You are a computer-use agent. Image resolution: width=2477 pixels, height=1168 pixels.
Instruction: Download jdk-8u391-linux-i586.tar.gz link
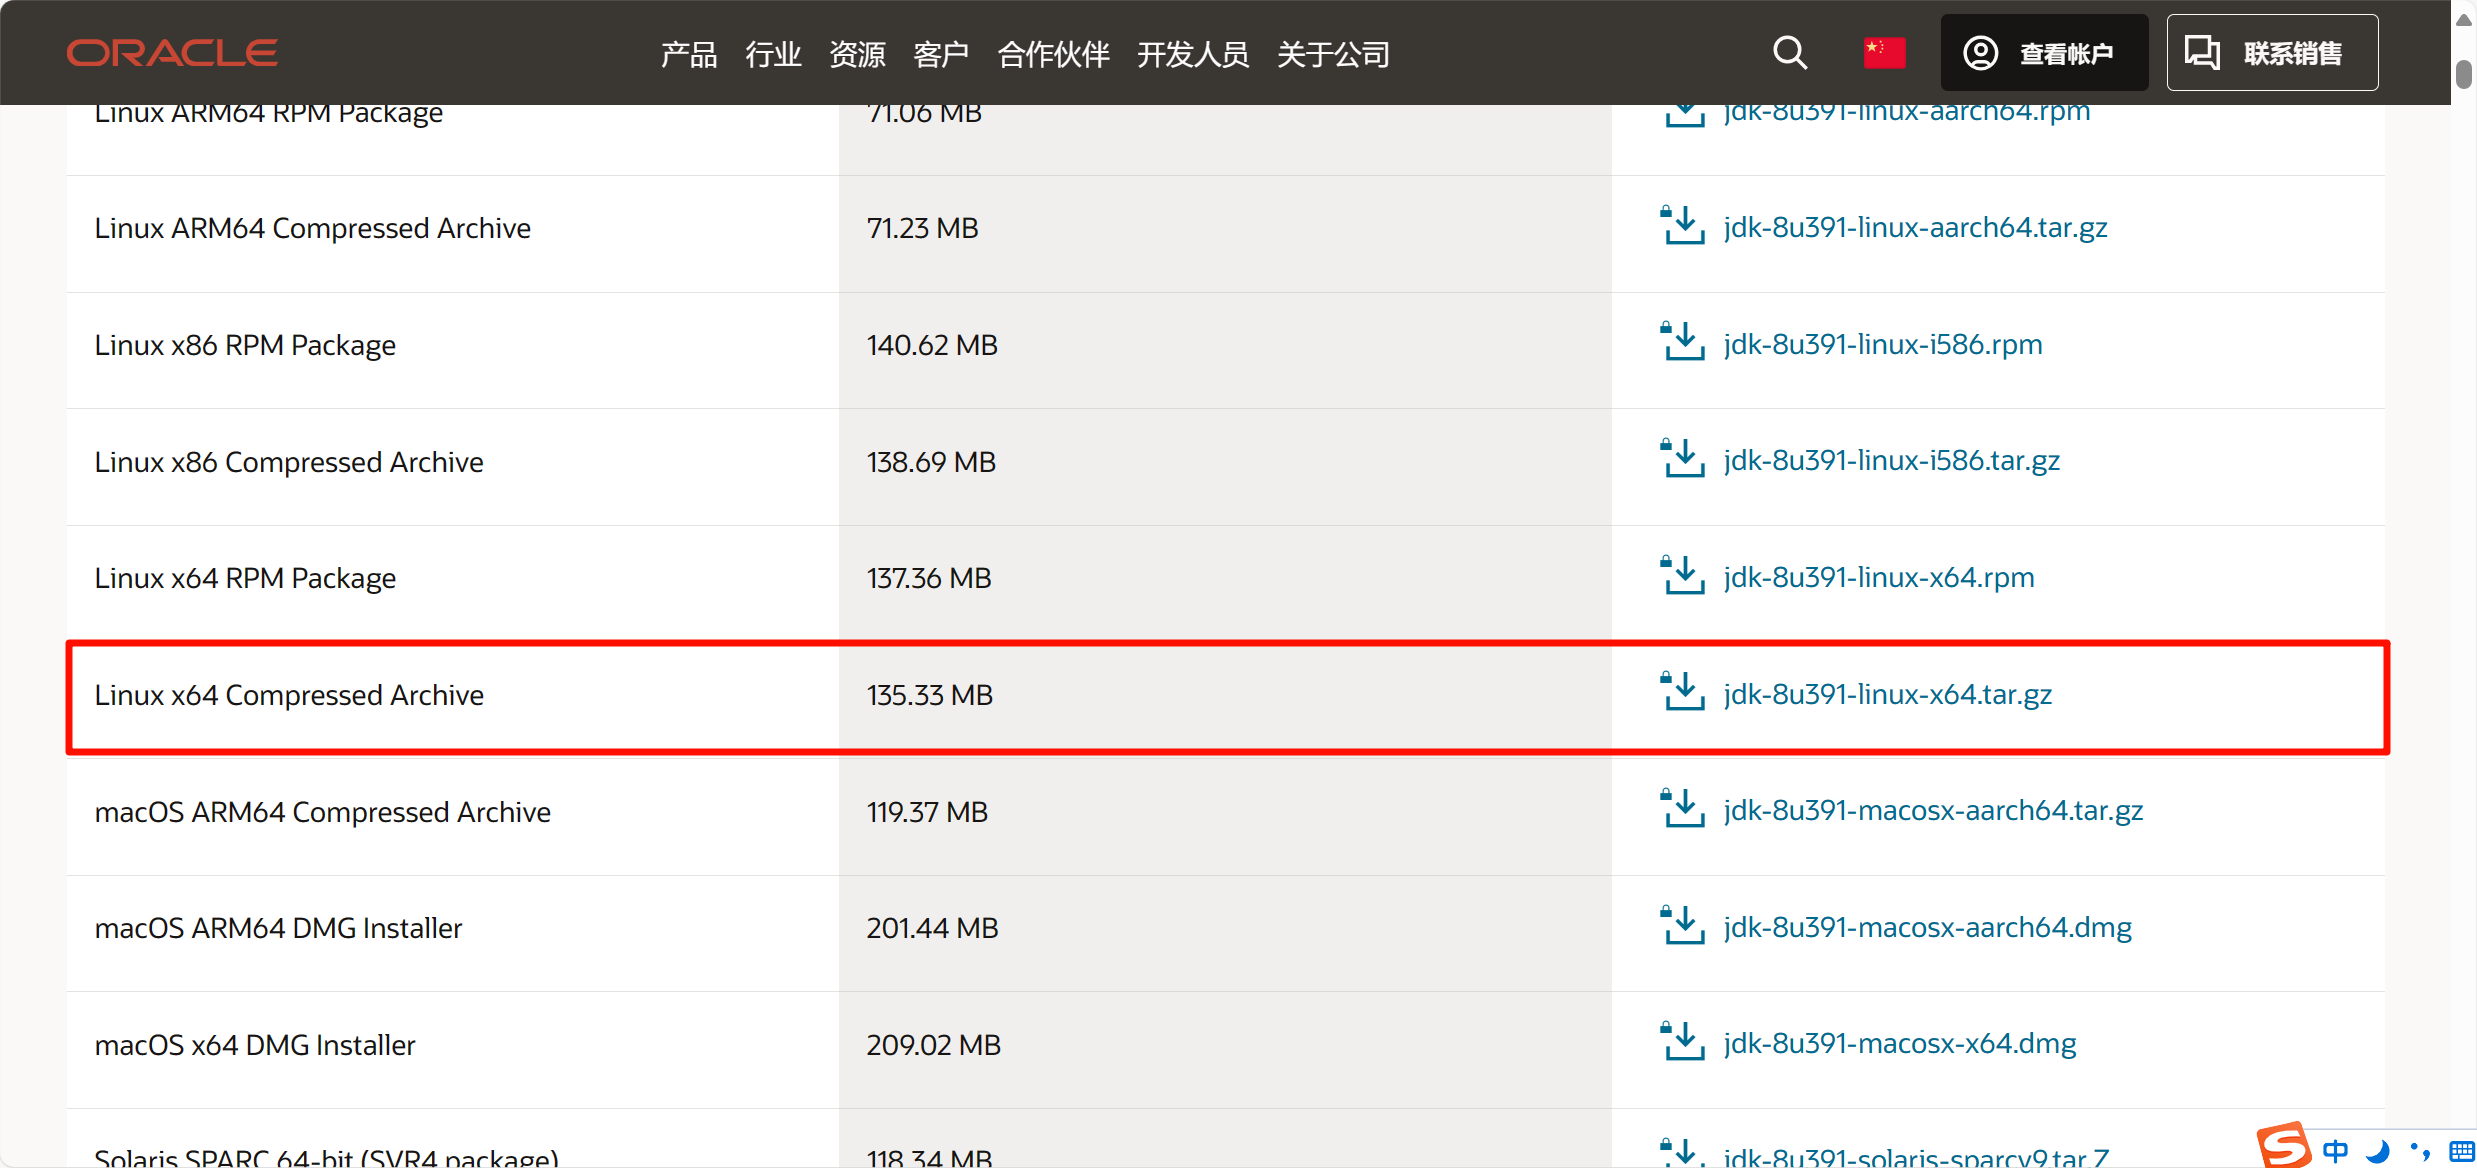tap(1892, 461)
